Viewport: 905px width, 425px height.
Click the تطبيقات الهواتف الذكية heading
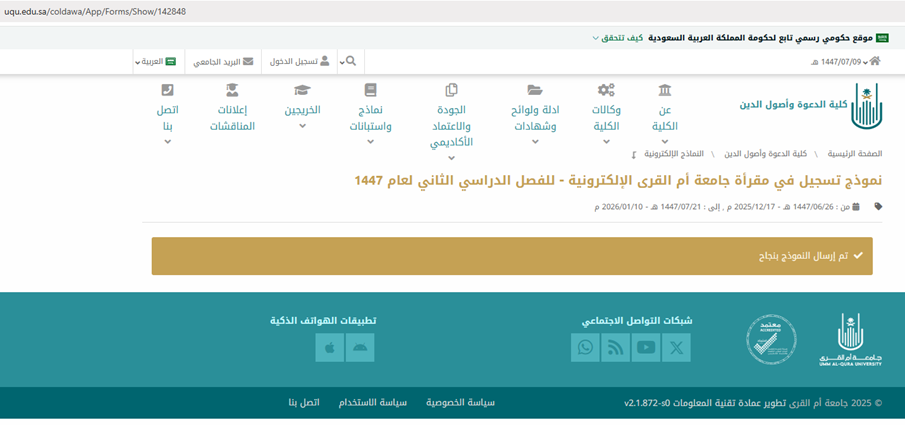pos(323,320)
